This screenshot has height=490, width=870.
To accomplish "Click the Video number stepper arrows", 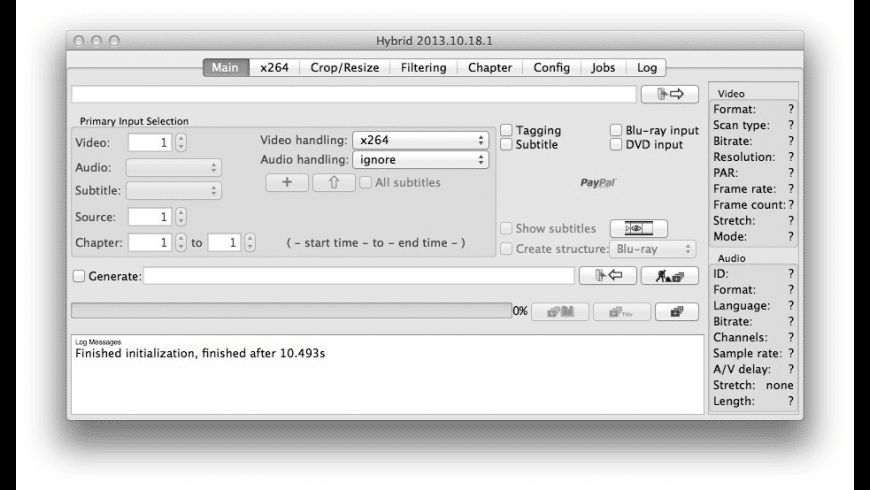I will (x=181, y=143).
